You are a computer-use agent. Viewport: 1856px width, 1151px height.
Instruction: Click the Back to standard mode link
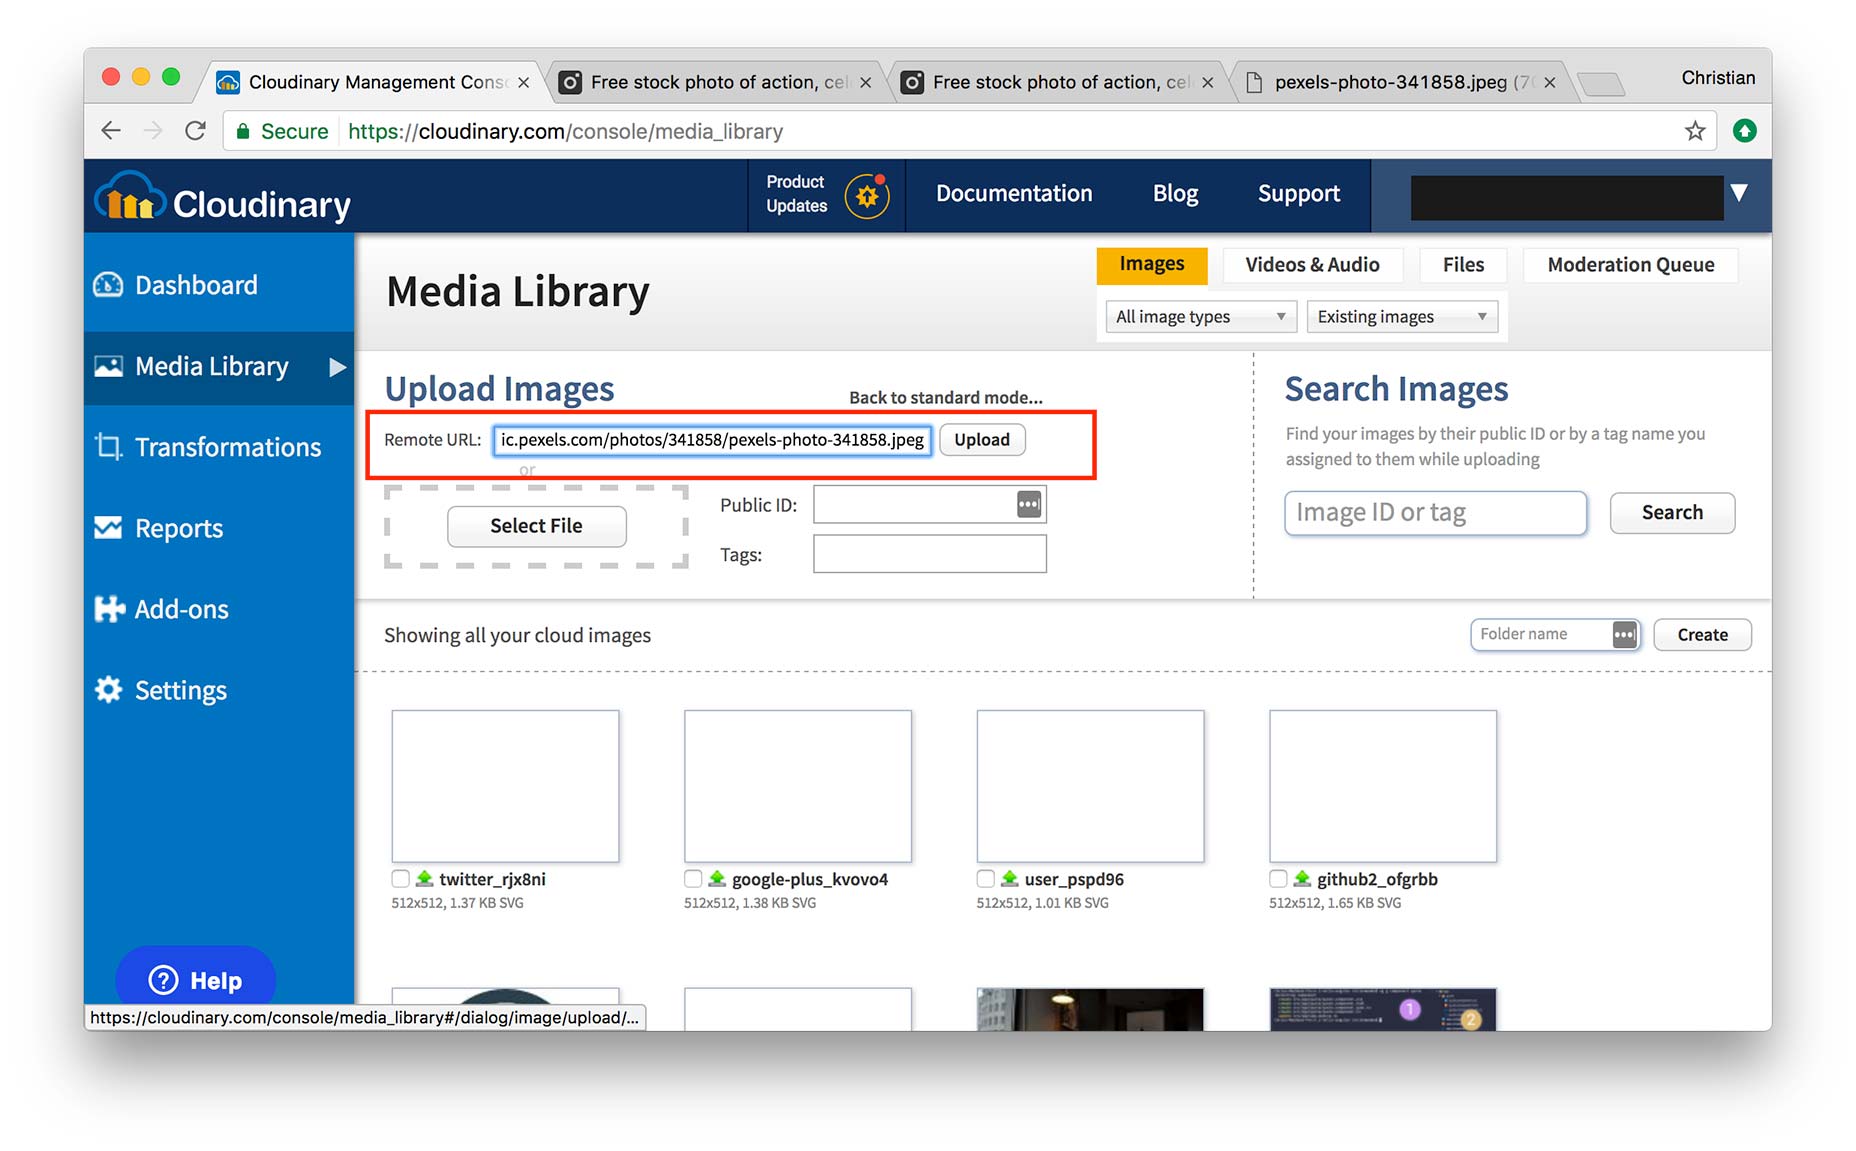[945, 398]
